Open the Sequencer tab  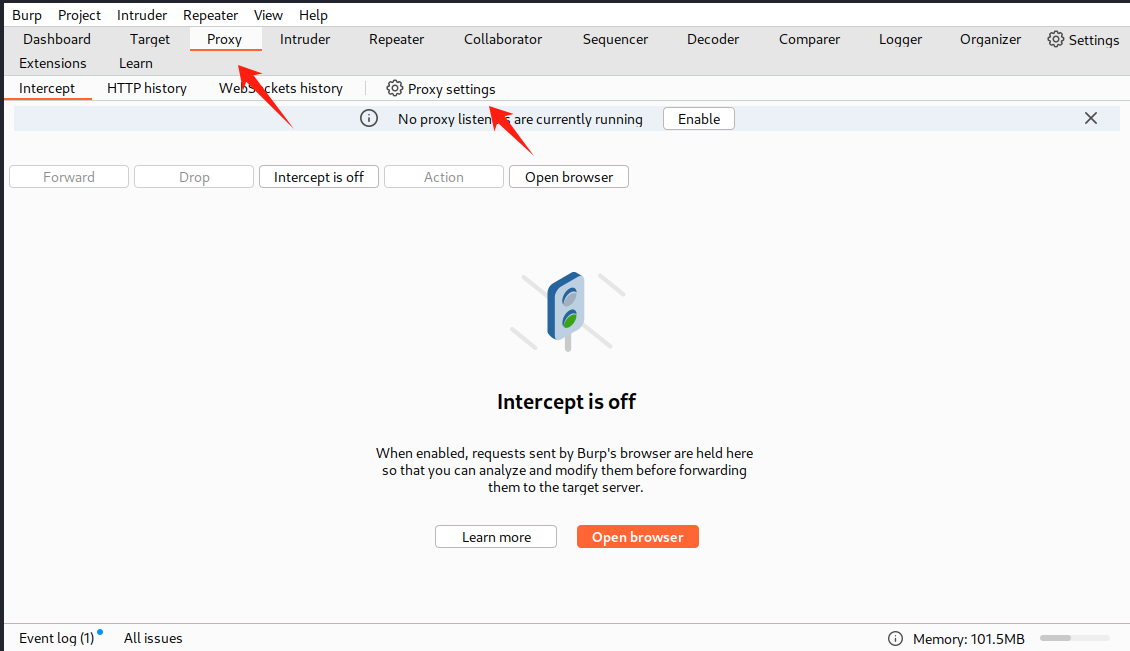615,39
